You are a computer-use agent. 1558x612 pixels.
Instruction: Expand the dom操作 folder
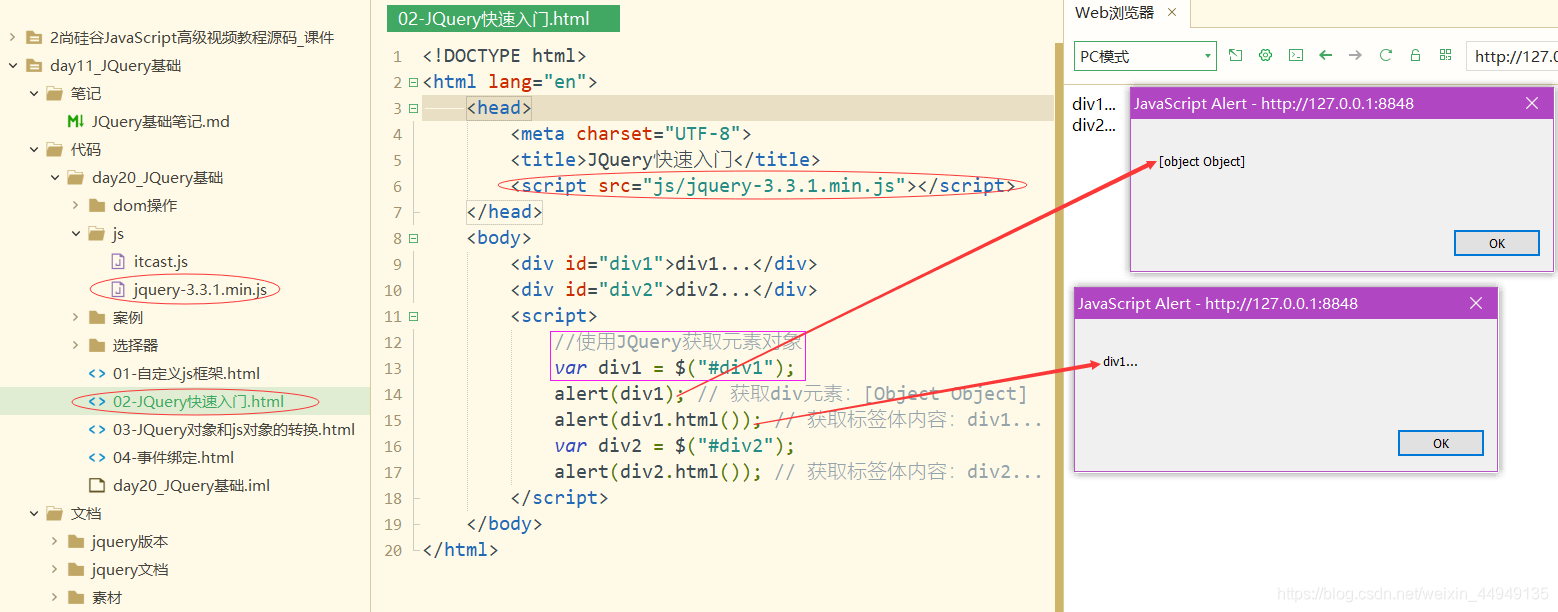(75, 205)
